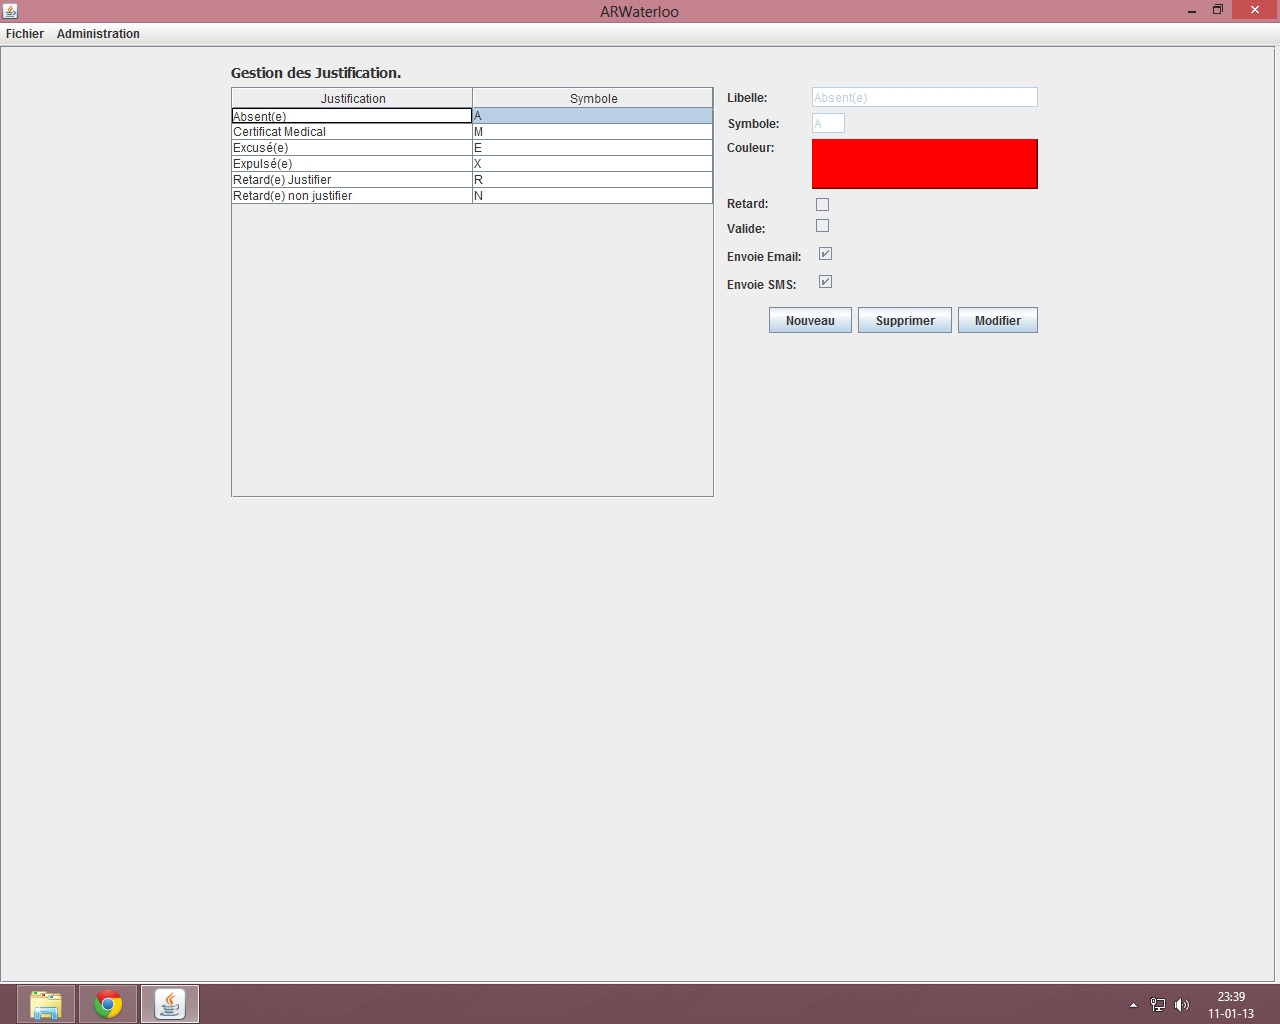Click the Libelle text field

click(x=924, y=97)
